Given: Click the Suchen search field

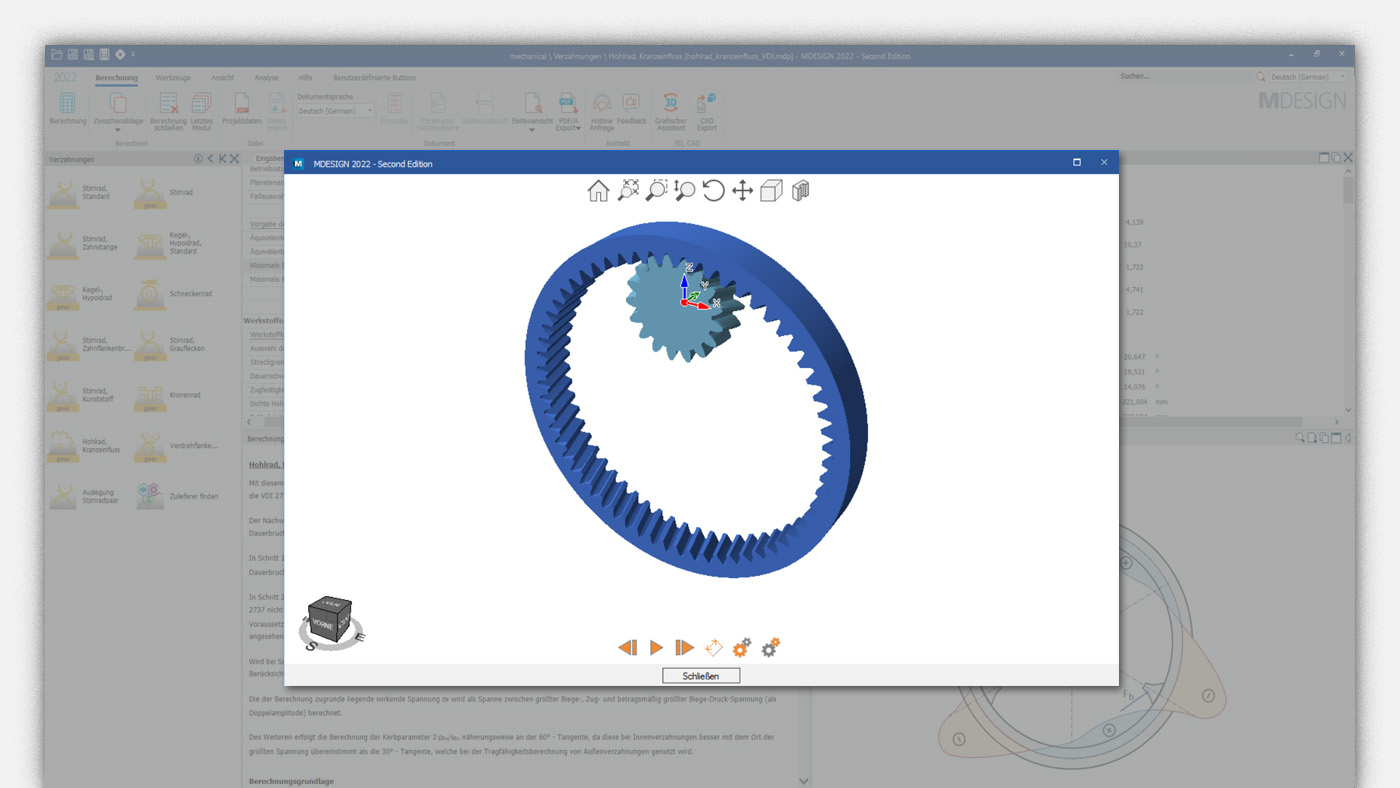Looking at the screenshot, I should [x=1185, y=76].
